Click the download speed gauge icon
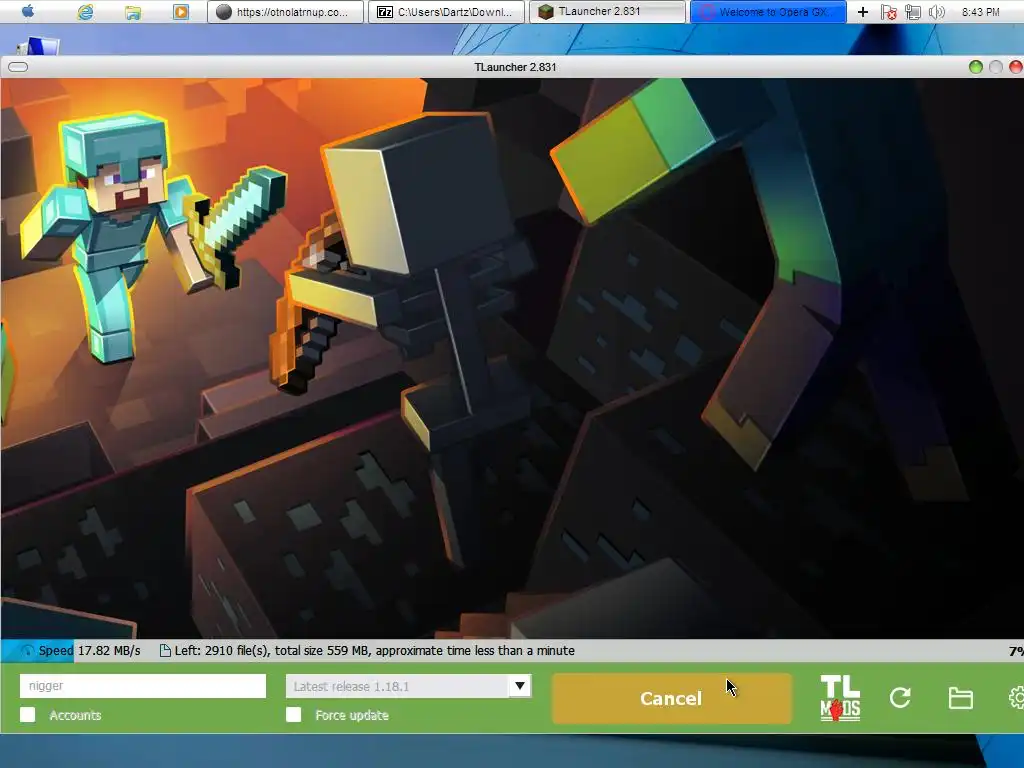The height and width of the screenshot is (768, 1024). click(x=27, y=650)
